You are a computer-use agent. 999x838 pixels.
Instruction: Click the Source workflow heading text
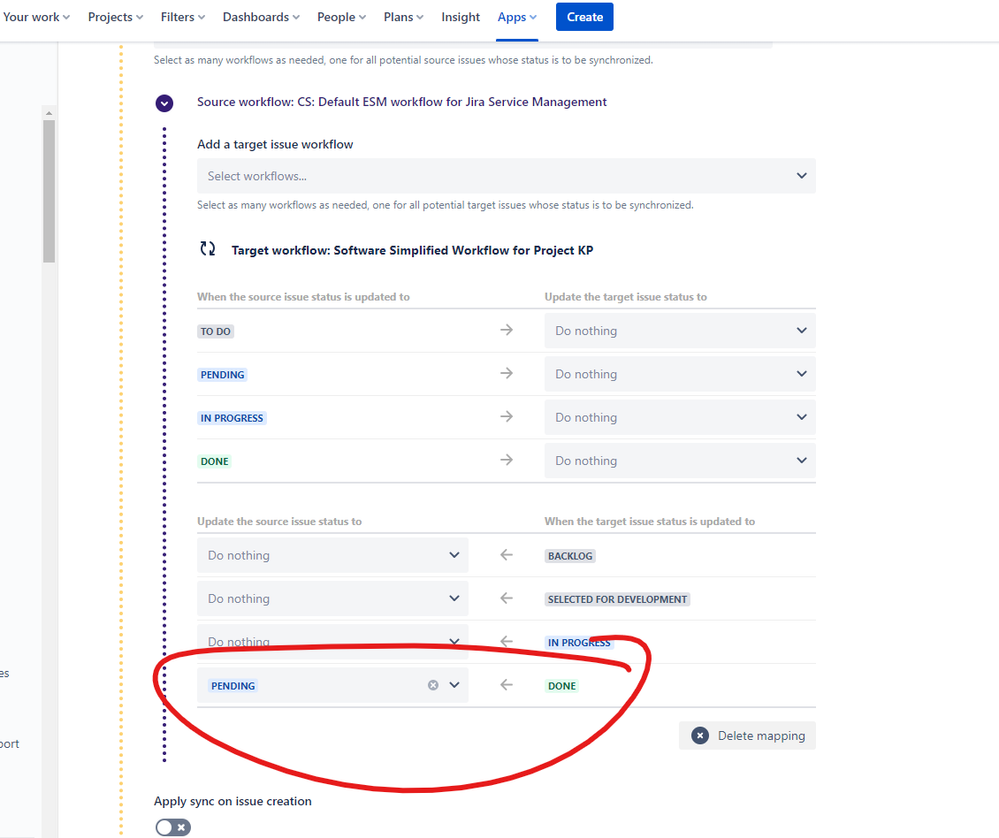tap(401, 102)
